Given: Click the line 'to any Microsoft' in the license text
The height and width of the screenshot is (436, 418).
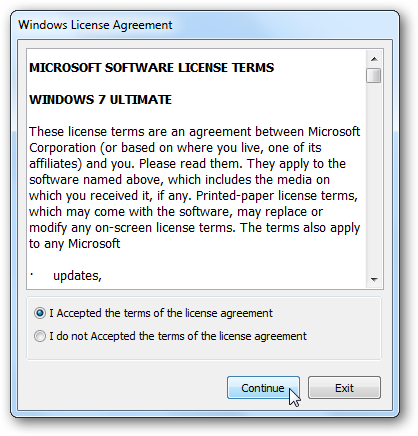Looking at the screenshot, I should tap(74, 244).
